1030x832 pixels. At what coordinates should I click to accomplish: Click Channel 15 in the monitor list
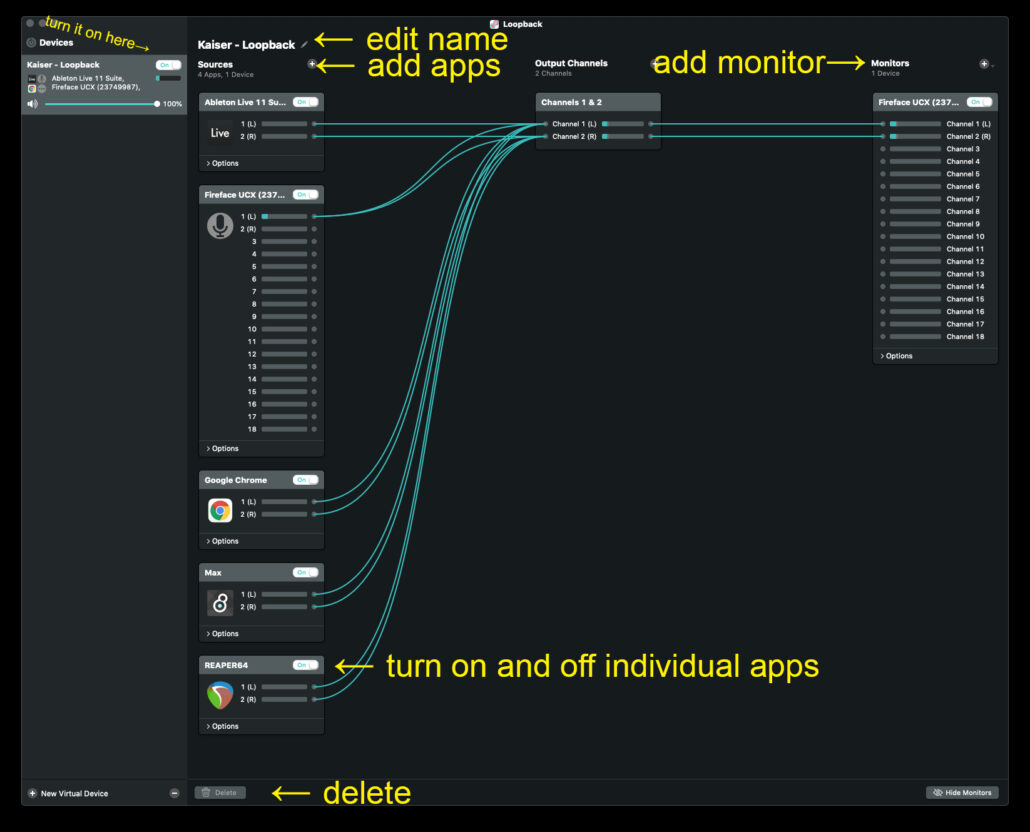pos(965,299)
